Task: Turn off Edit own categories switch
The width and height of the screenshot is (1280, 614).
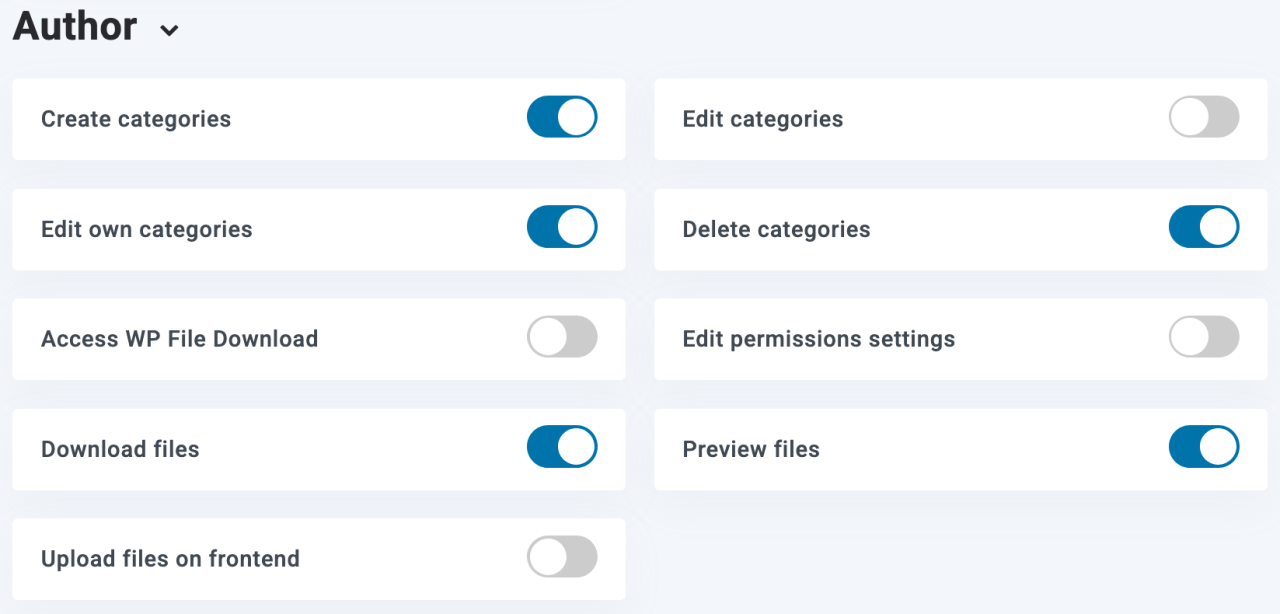Action: click(562, 227)
